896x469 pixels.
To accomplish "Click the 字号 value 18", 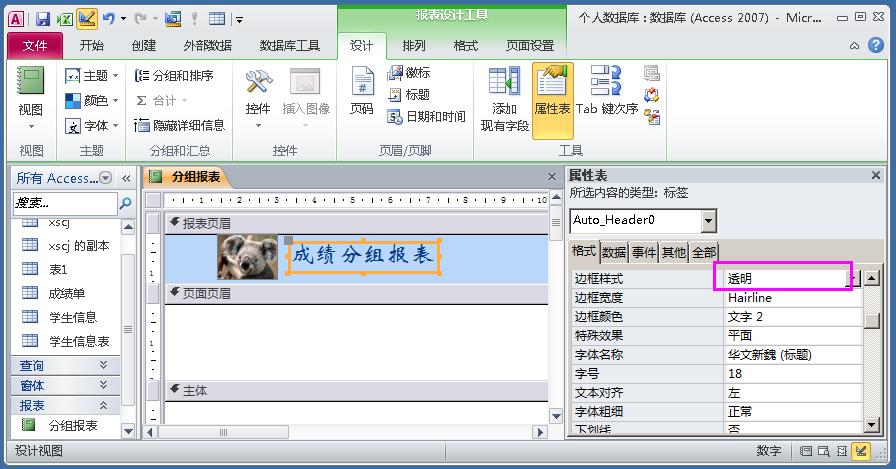I will [793, 374].
